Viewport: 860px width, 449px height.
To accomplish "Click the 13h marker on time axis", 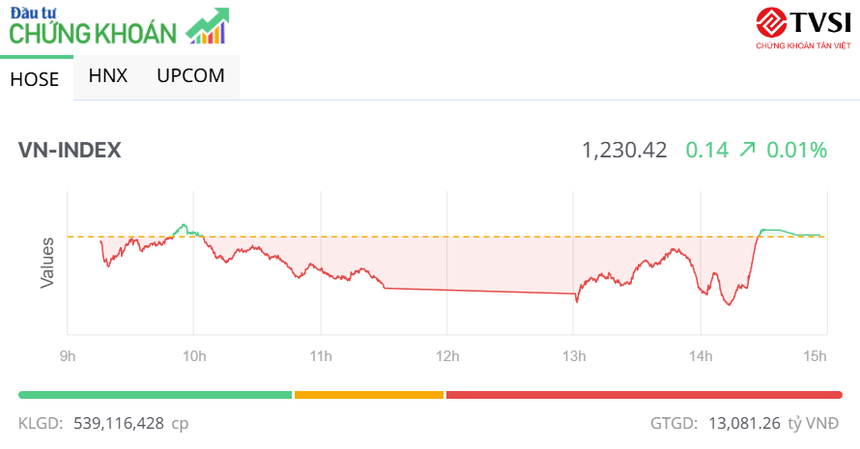I will (x=573, y=355).
